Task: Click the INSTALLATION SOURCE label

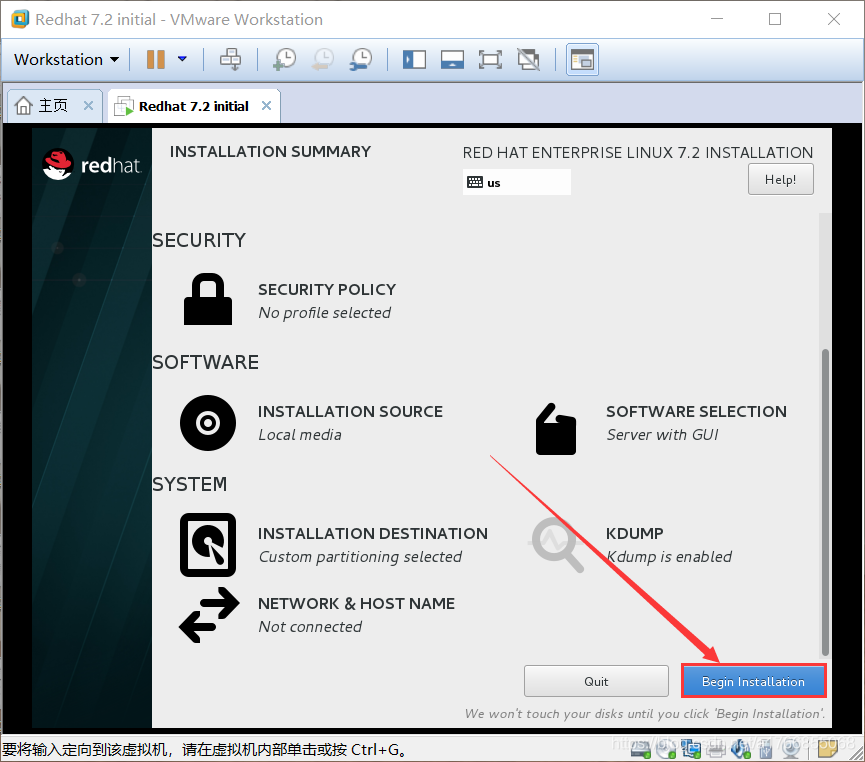Action: 350,412
